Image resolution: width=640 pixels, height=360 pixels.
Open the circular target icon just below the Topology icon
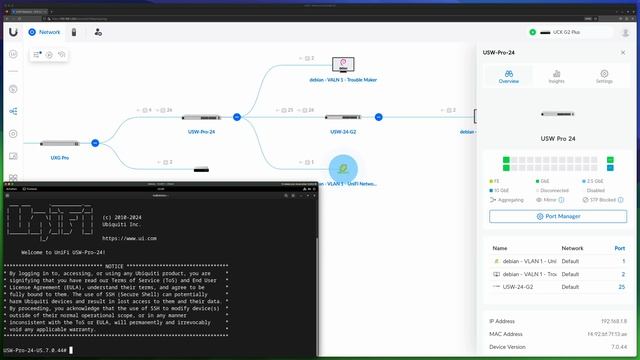coord(13,133)
